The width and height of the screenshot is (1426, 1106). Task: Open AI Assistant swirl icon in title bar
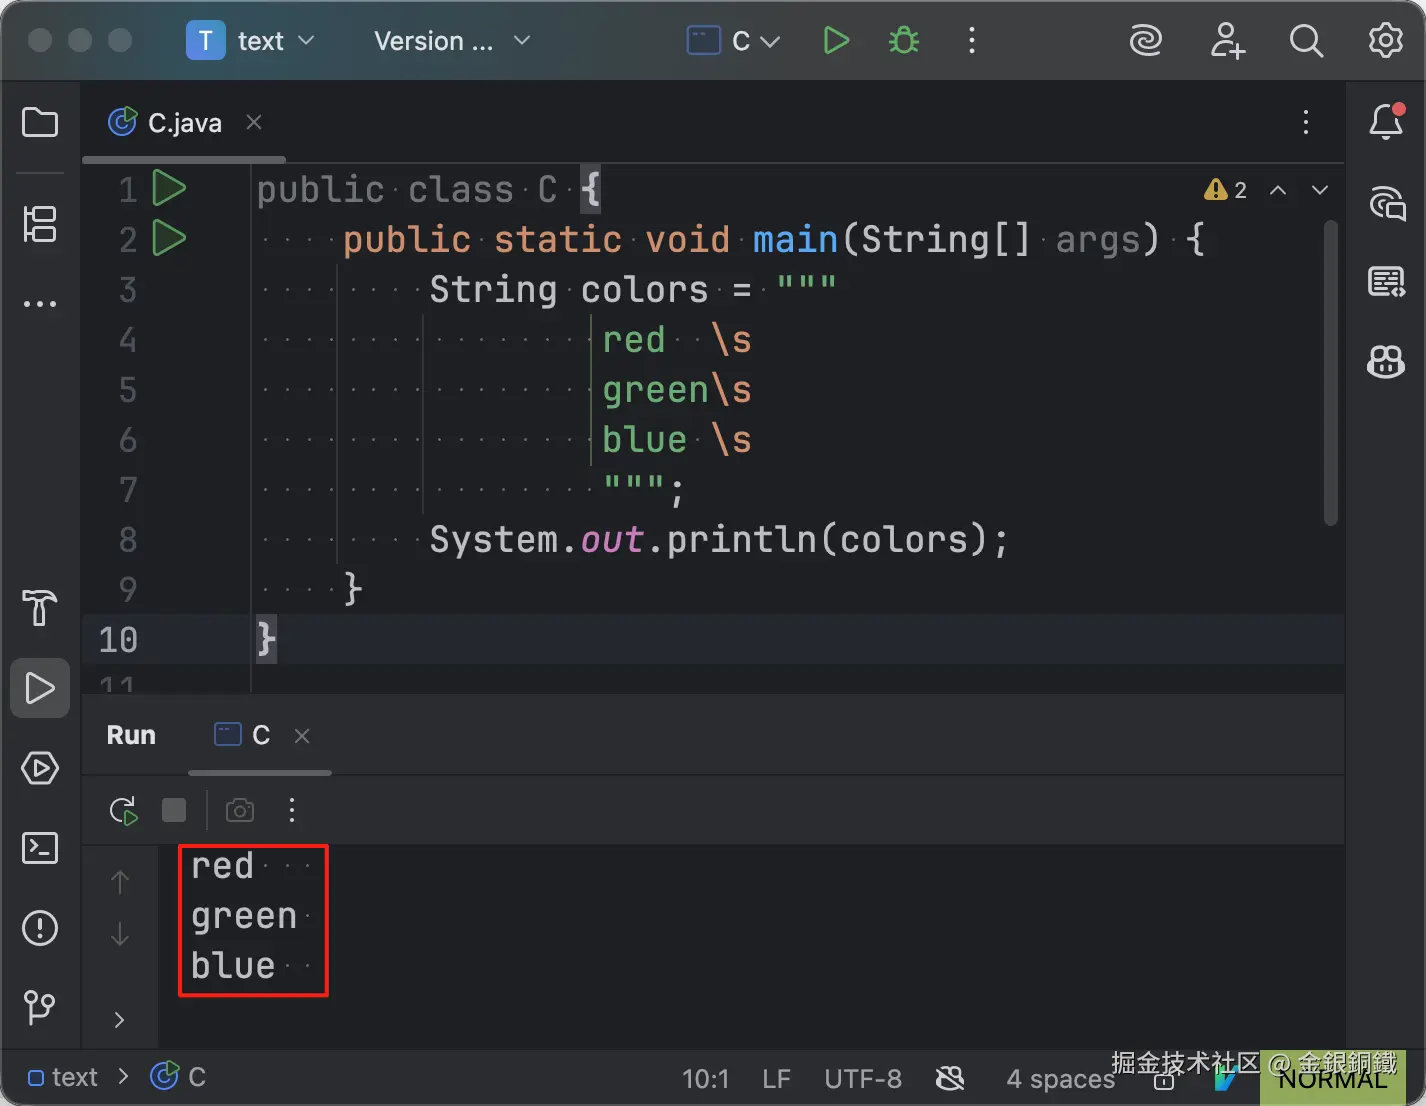tap(1146, 41)
